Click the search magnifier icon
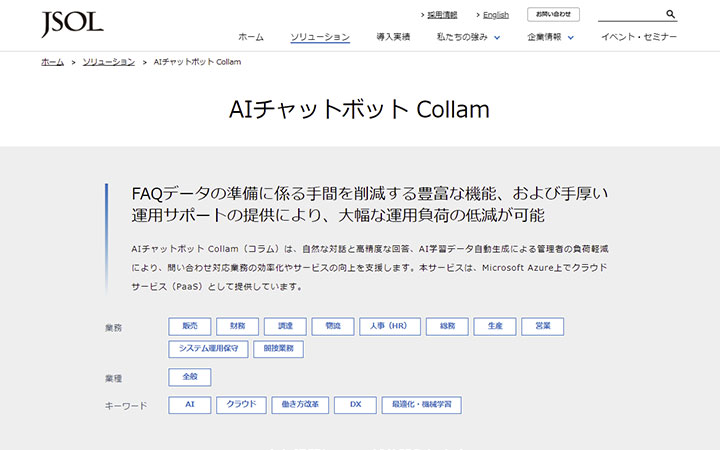 [x=670, y=14]
